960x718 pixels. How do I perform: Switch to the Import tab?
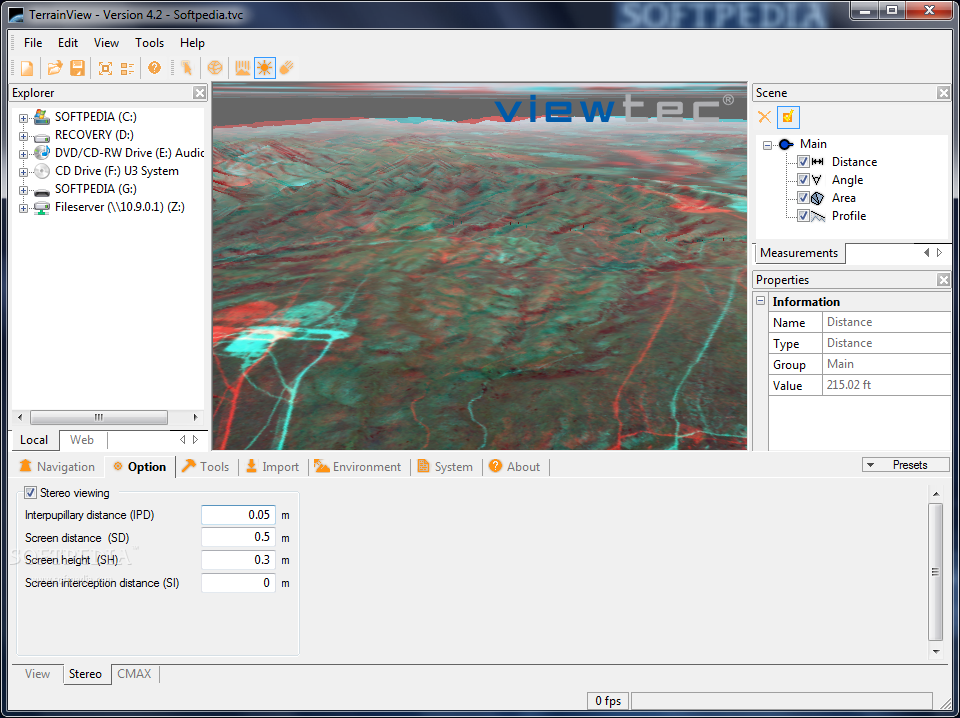272,466
